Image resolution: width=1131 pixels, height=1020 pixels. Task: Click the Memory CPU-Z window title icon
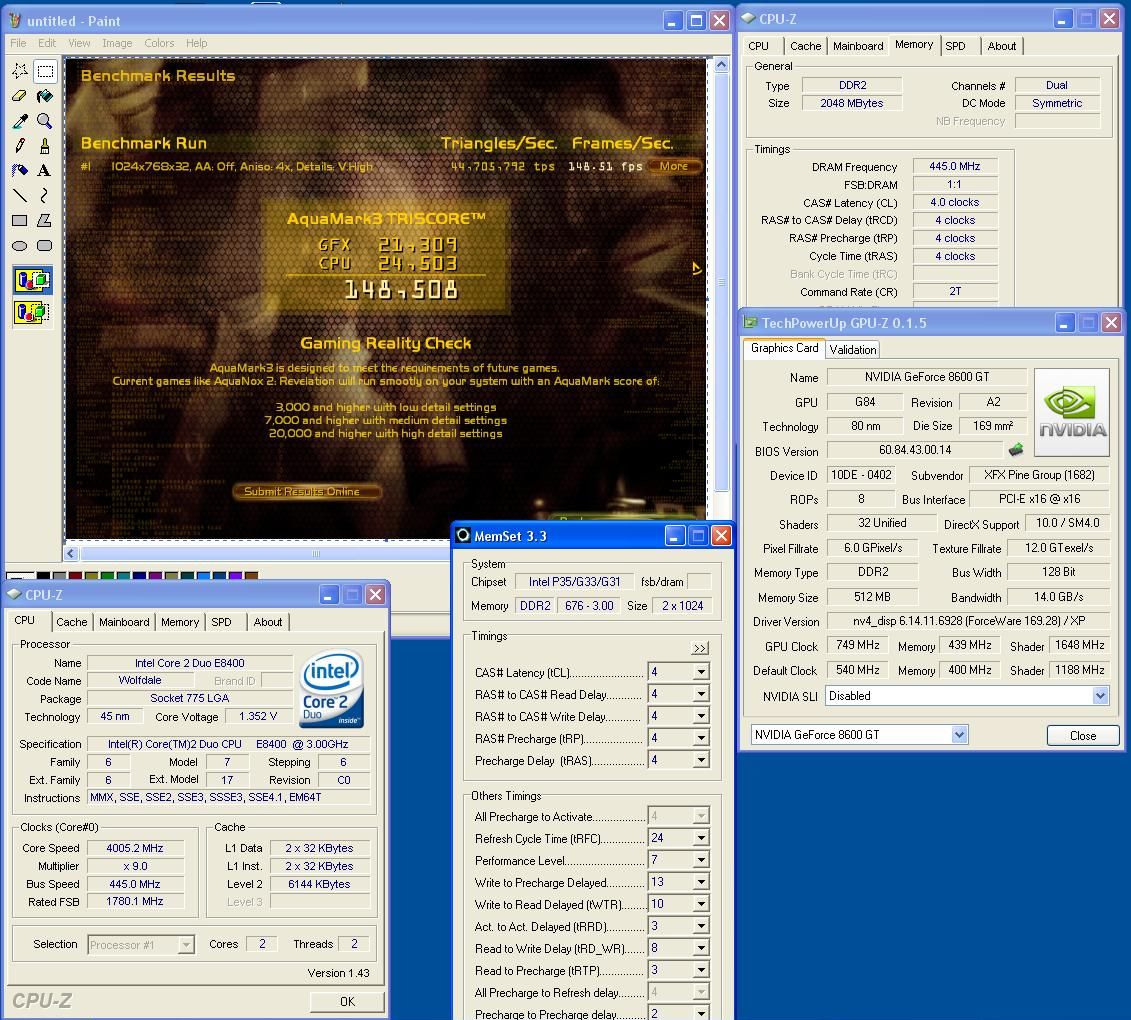click(749, 19)
